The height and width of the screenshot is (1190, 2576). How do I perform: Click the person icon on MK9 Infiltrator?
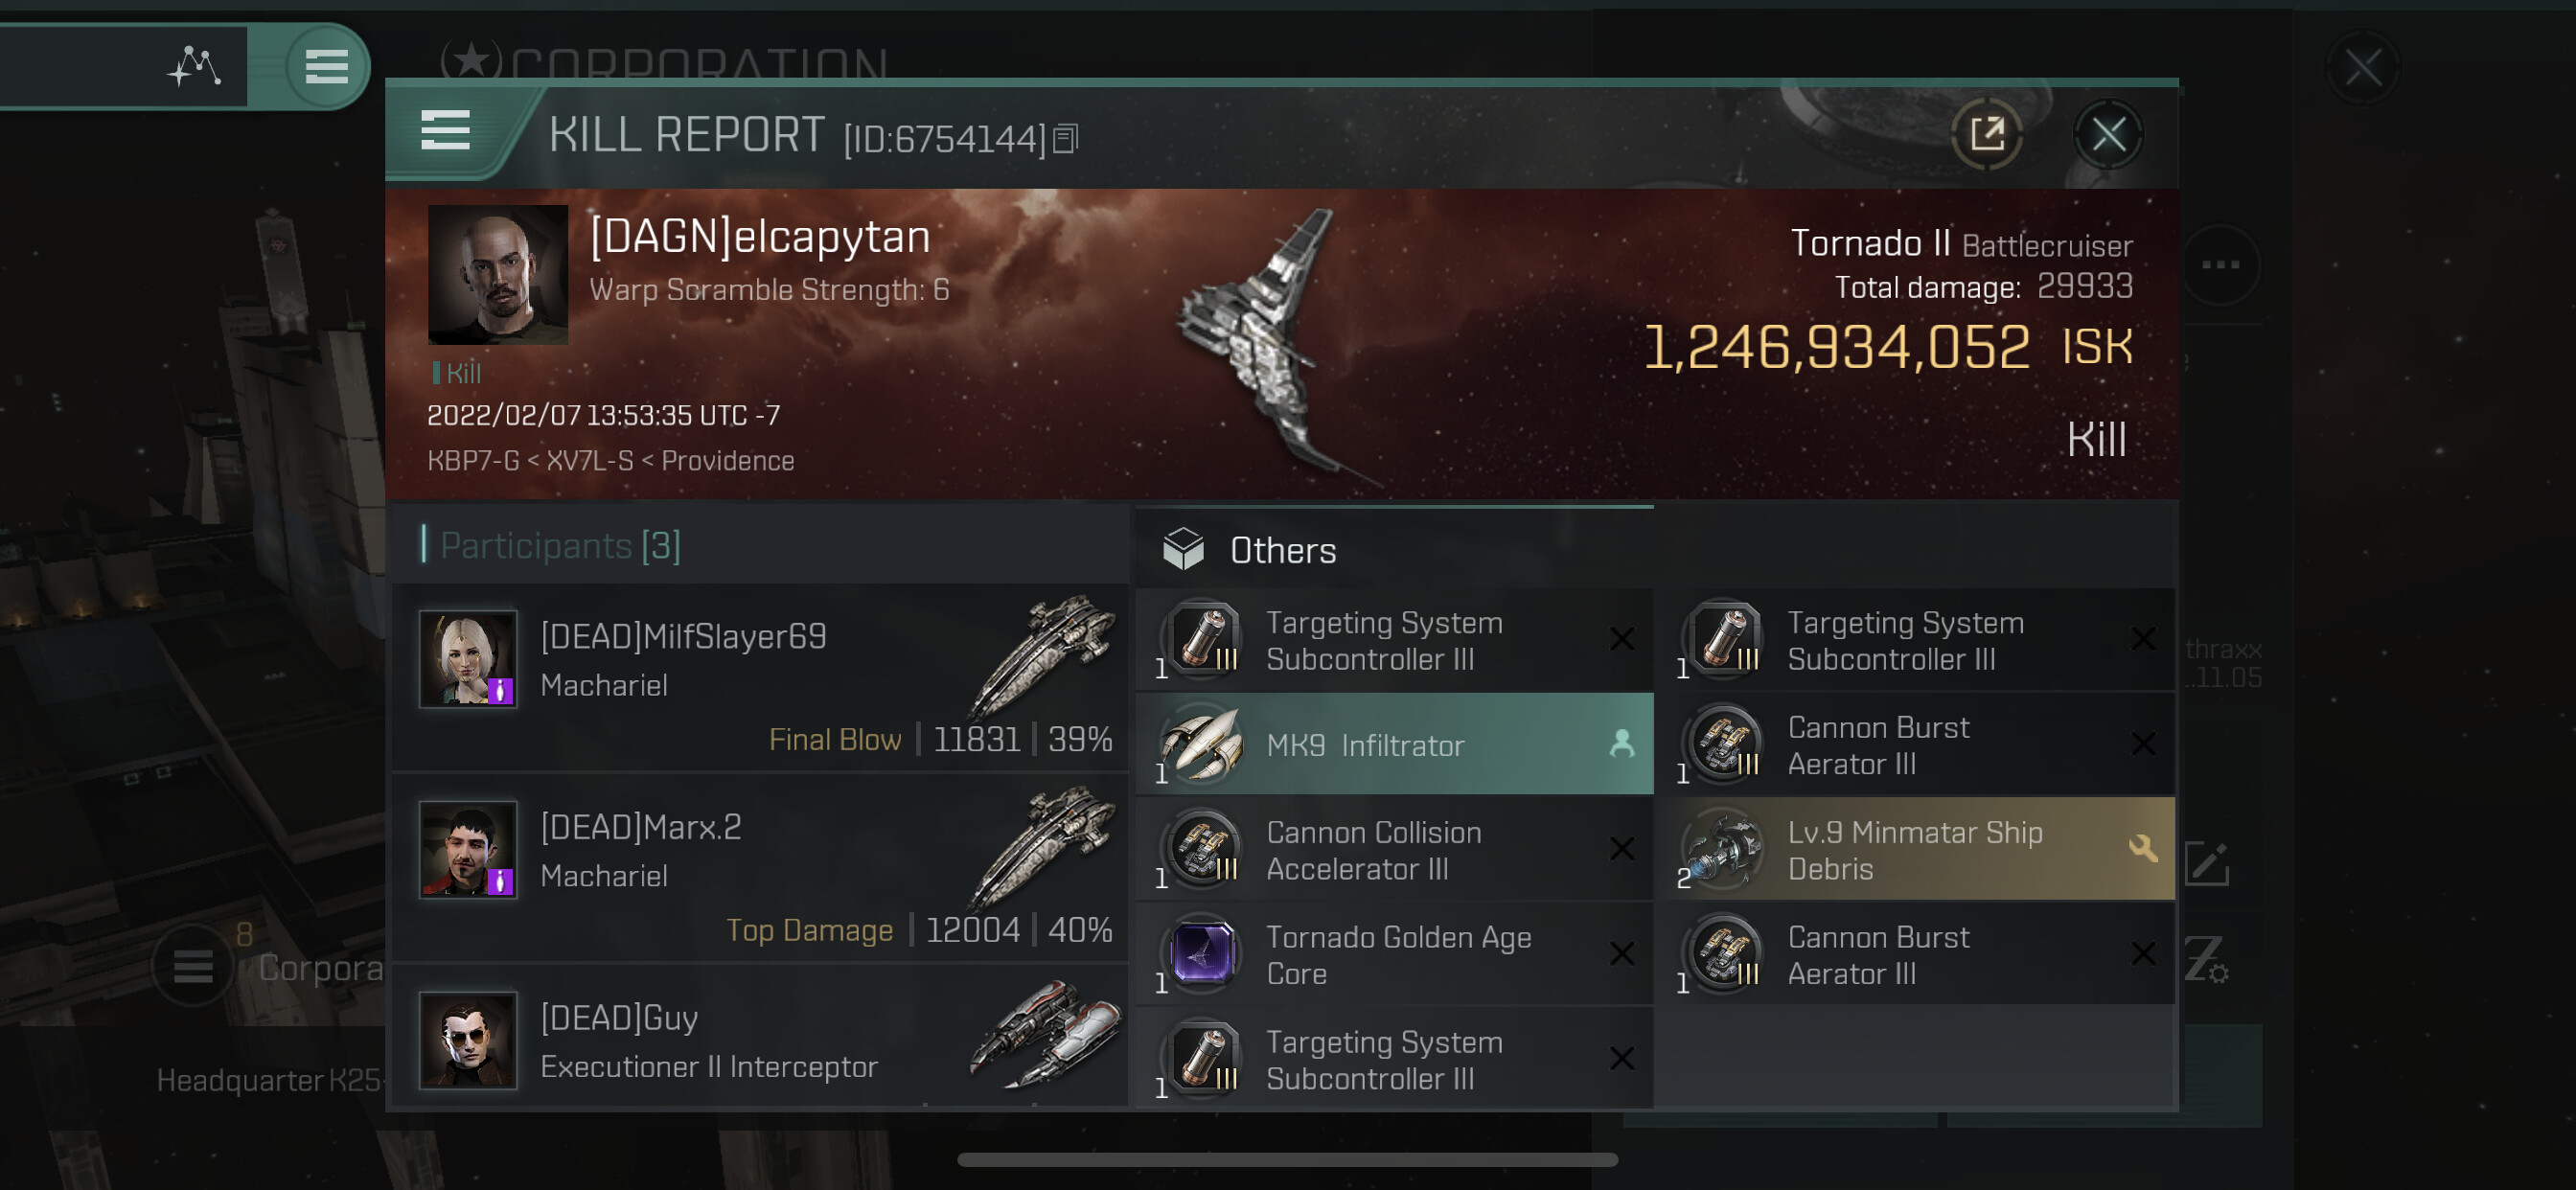pyautogui.click(x=1621, y=744)
